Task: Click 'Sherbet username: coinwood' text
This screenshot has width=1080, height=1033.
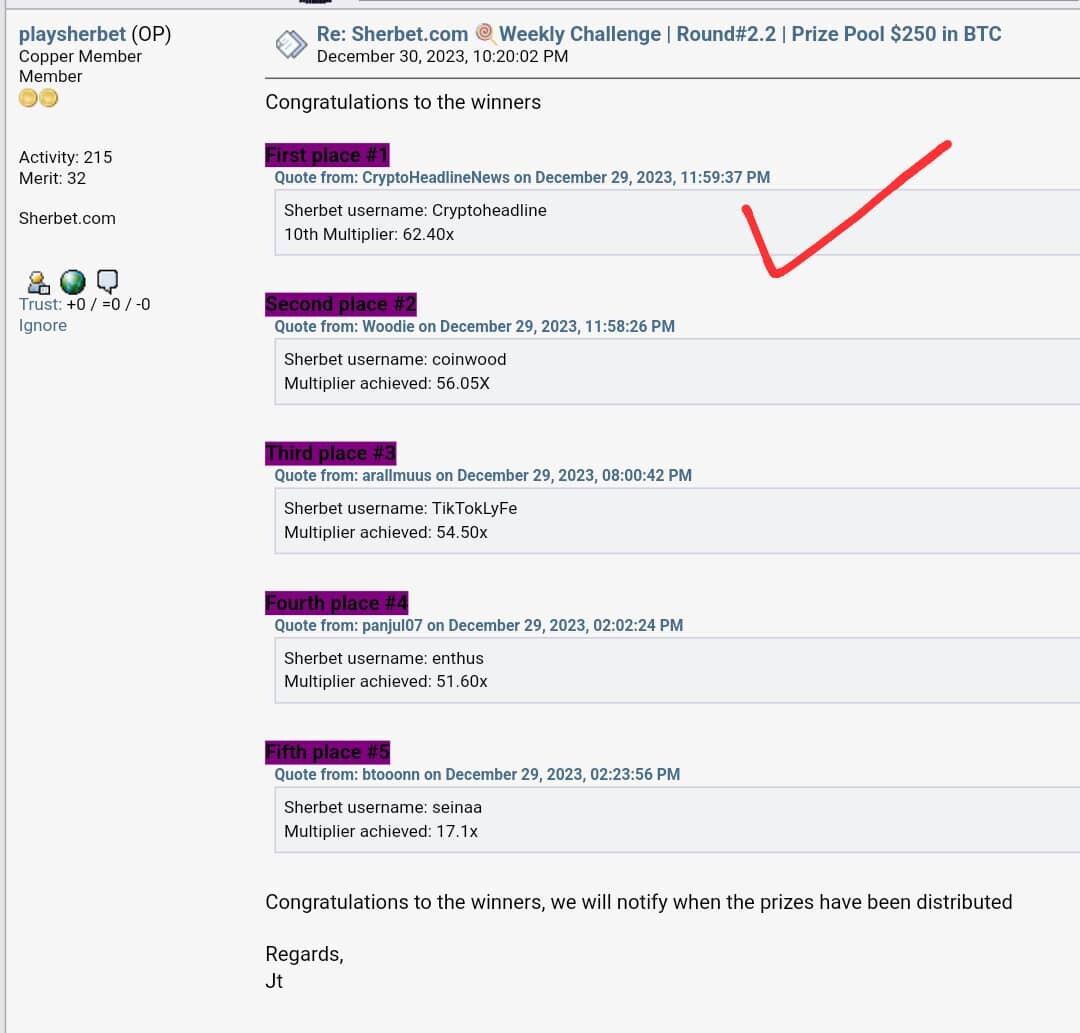Action: coord(395,359)
